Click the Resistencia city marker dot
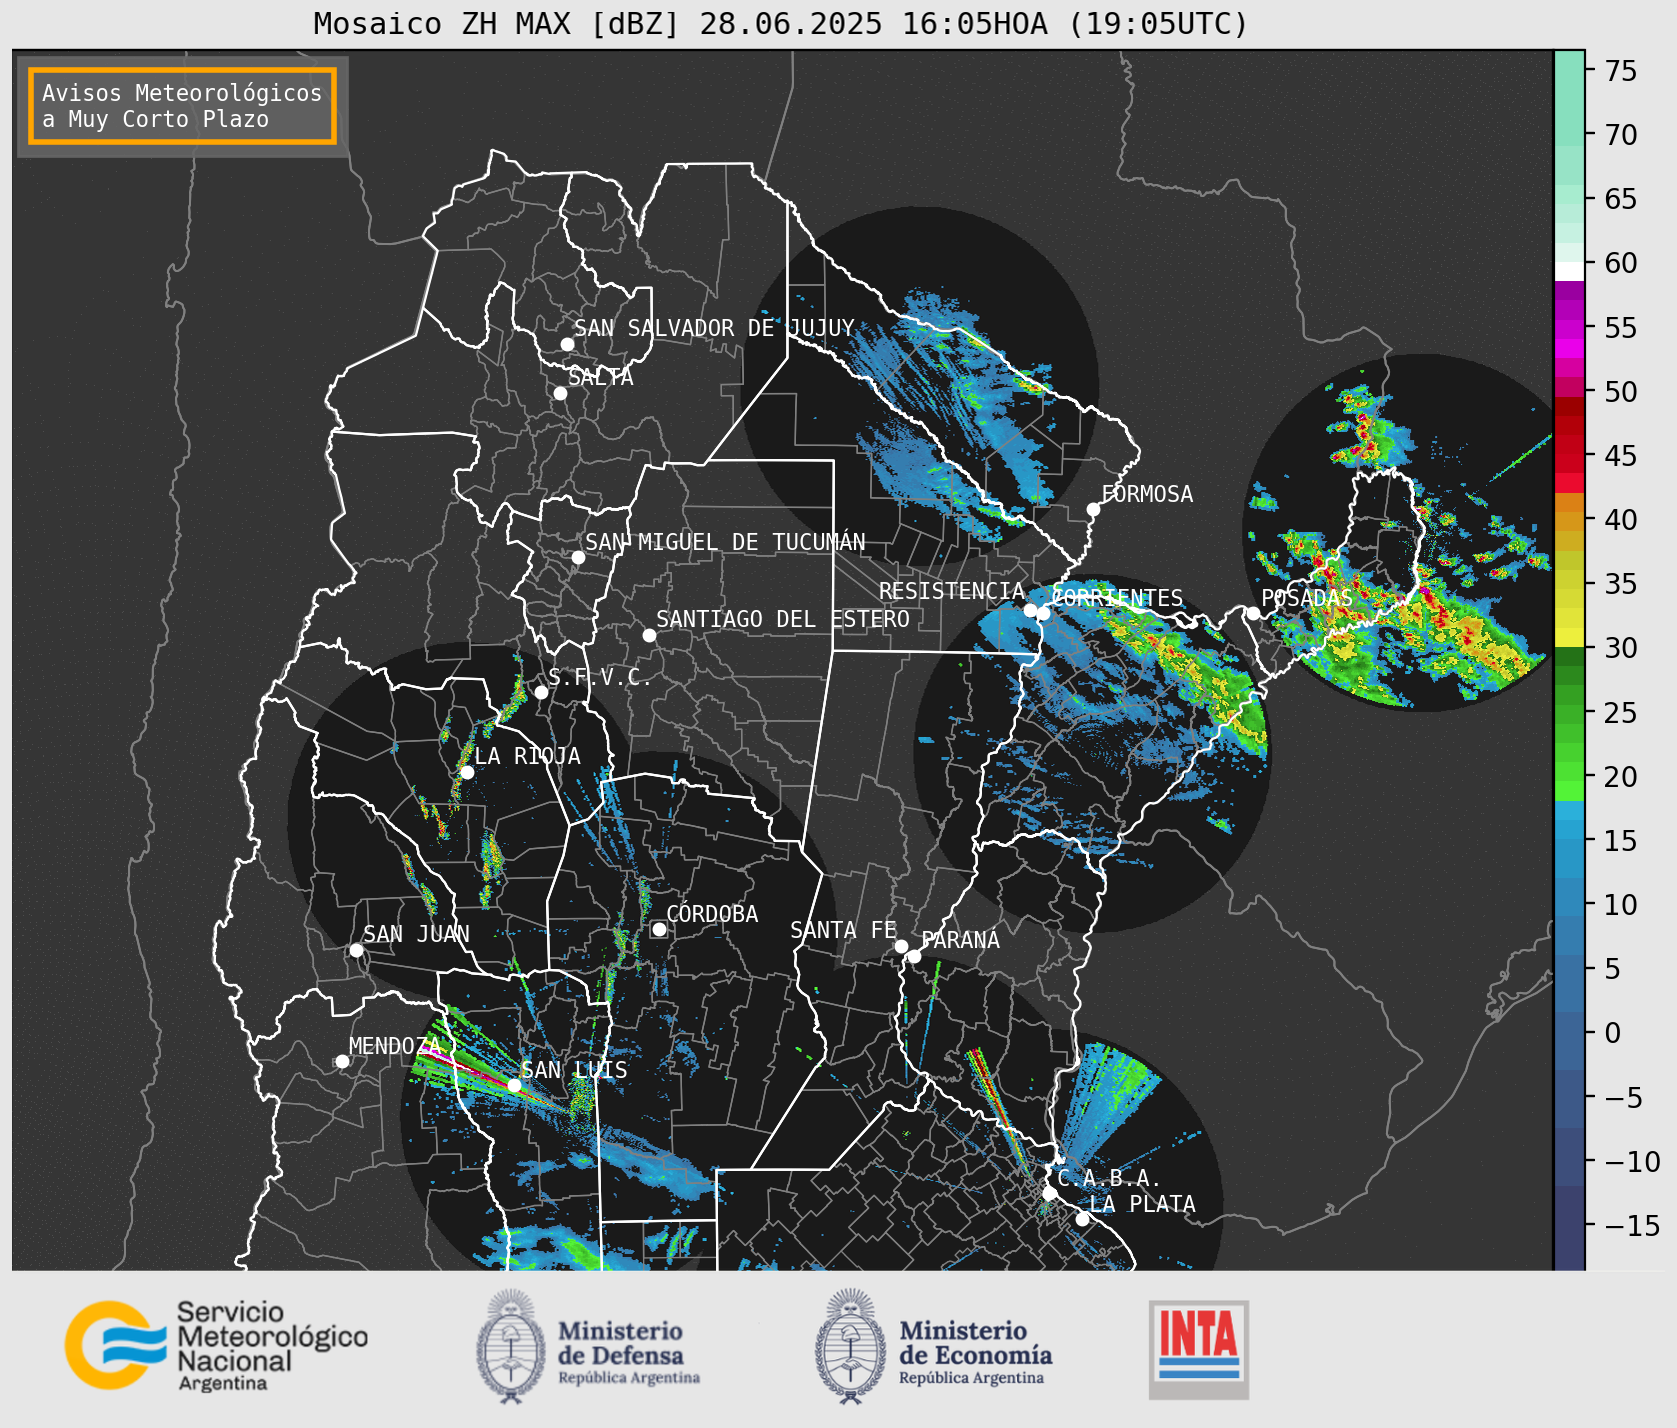1677x1428 pixels. 1030,610
